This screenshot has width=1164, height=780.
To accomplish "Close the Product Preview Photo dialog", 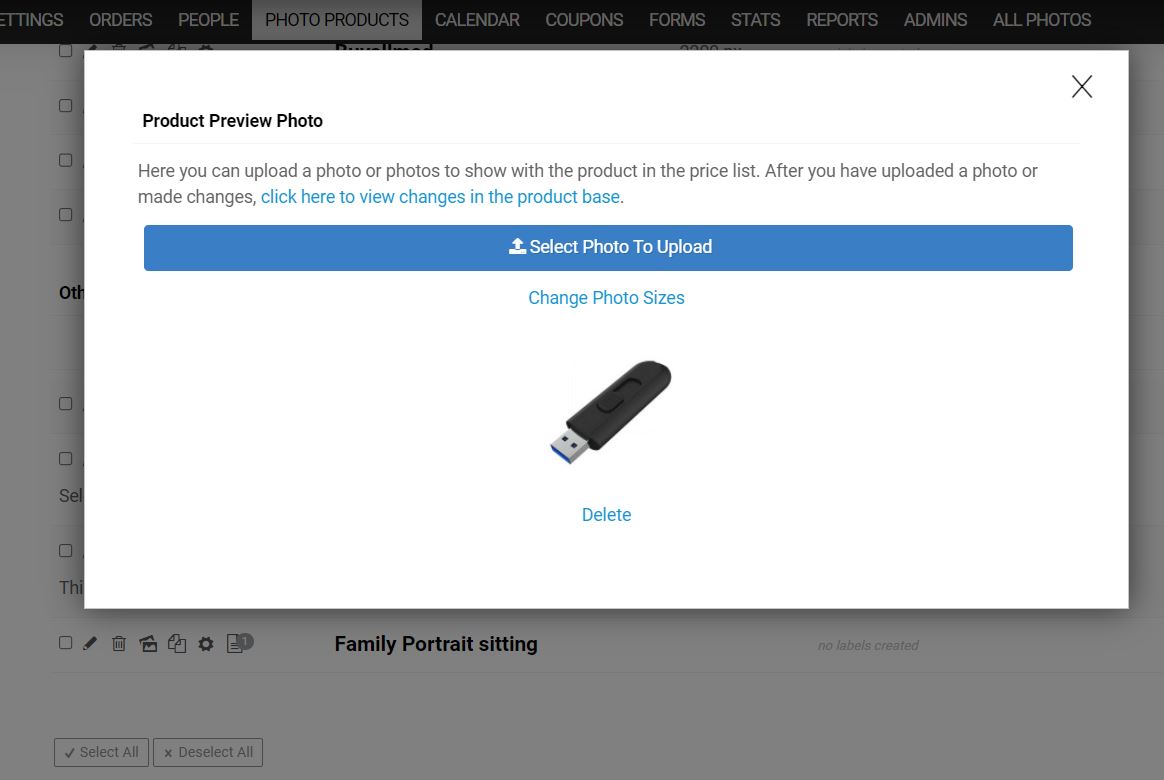I will 1082,87.
